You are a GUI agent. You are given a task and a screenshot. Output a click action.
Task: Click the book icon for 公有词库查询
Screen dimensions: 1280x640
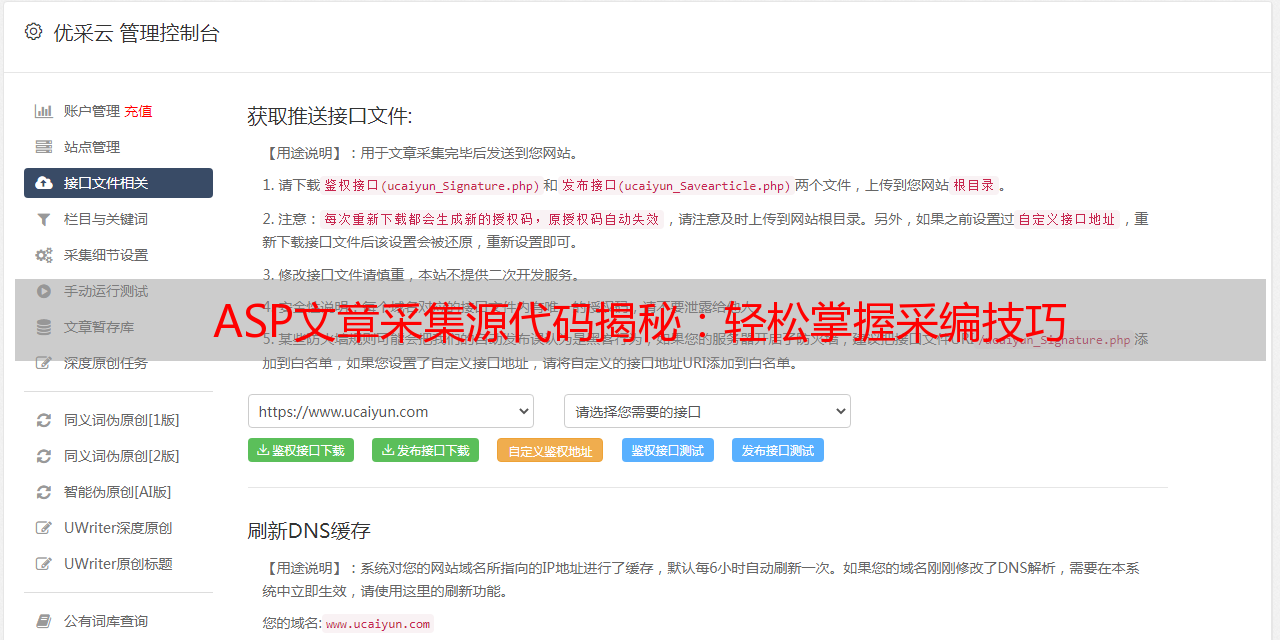[x=44, y=621]
